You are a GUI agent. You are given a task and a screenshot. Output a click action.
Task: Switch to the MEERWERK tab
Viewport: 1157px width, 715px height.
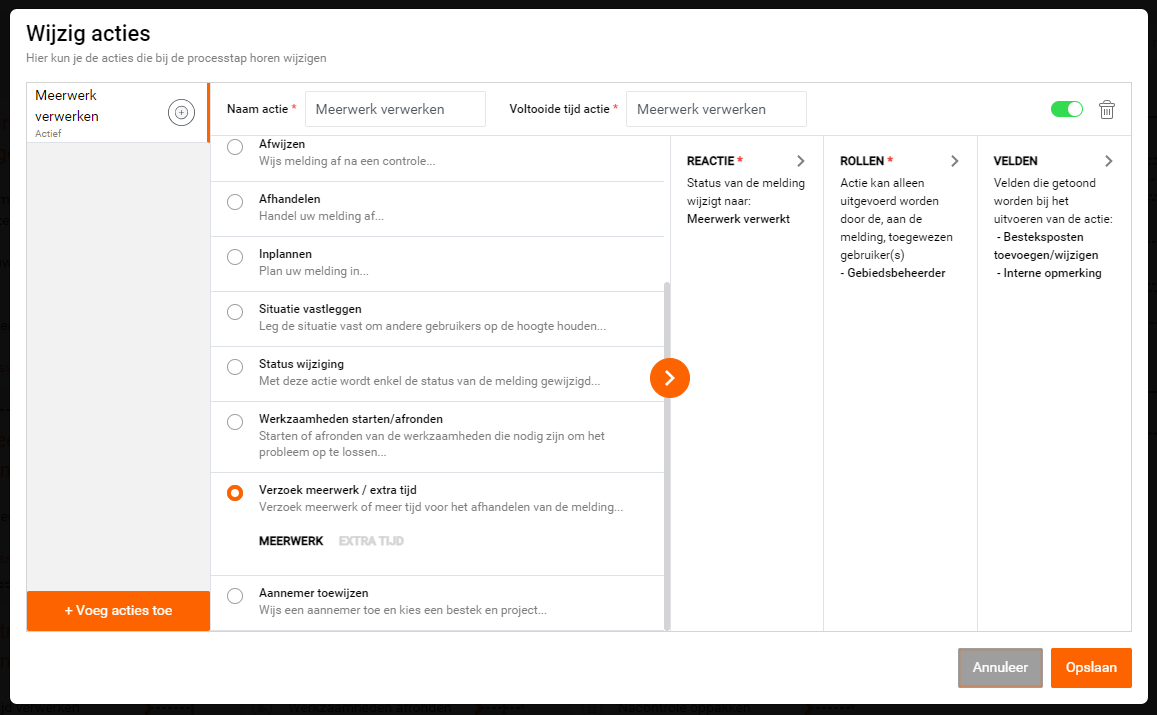point(291,541)
